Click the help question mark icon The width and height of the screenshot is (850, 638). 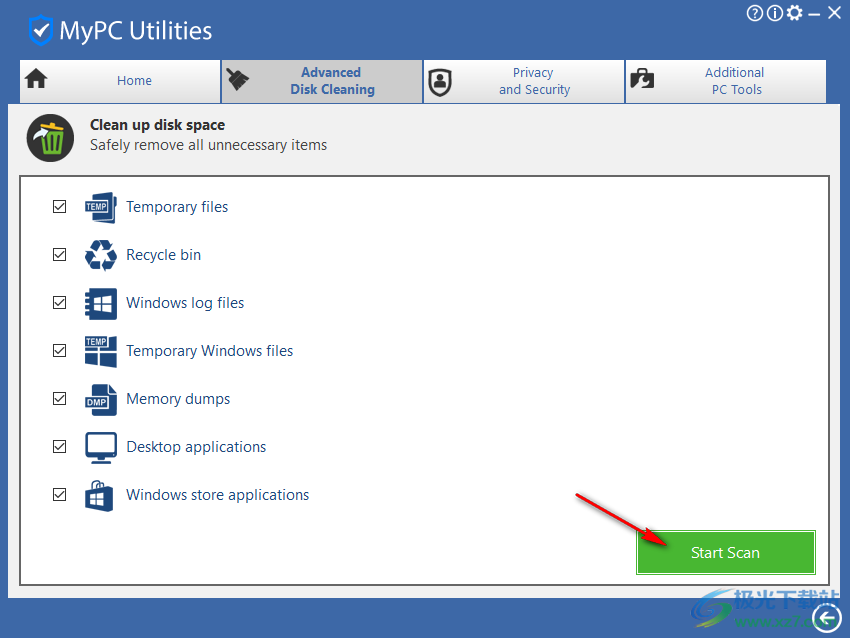click(755, 13)
